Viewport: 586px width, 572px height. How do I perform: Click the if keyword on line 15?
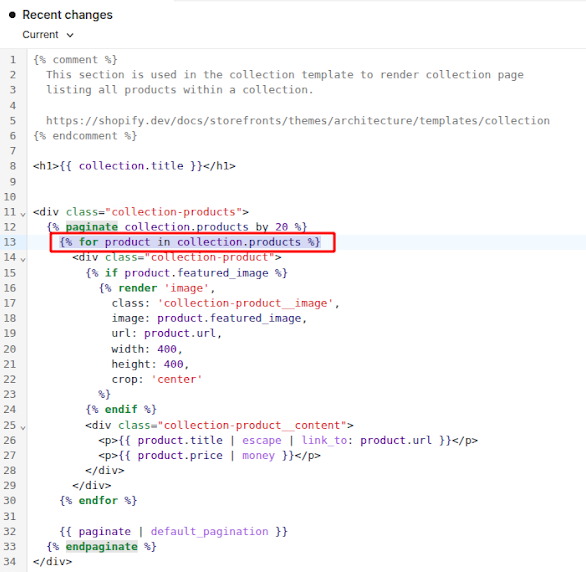[111, 273]
